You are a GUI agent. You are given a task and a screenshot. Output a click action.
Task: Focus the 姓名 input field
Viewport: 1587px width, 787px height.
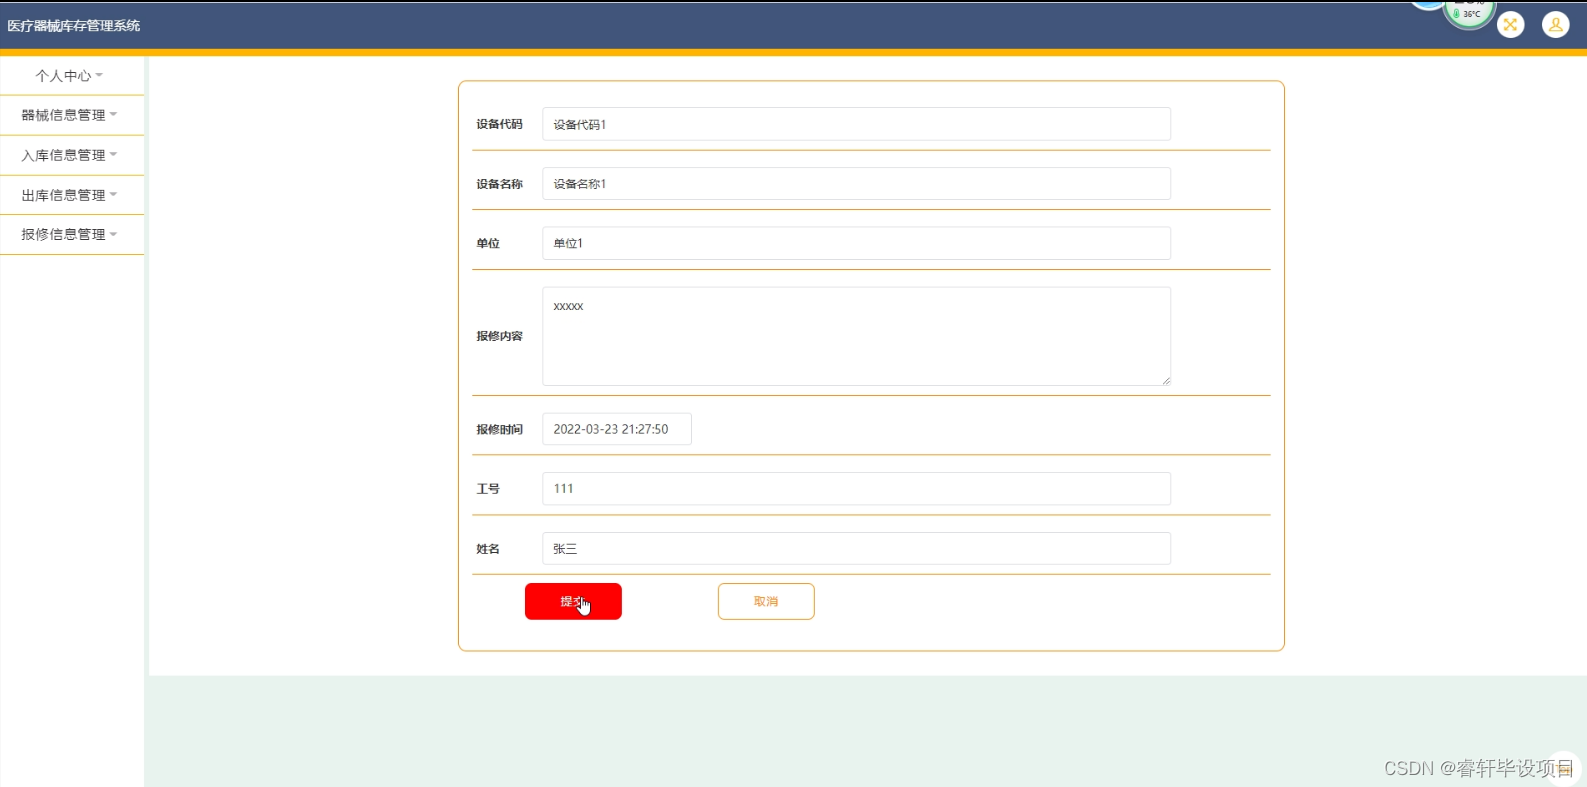[x=856, y=548]
